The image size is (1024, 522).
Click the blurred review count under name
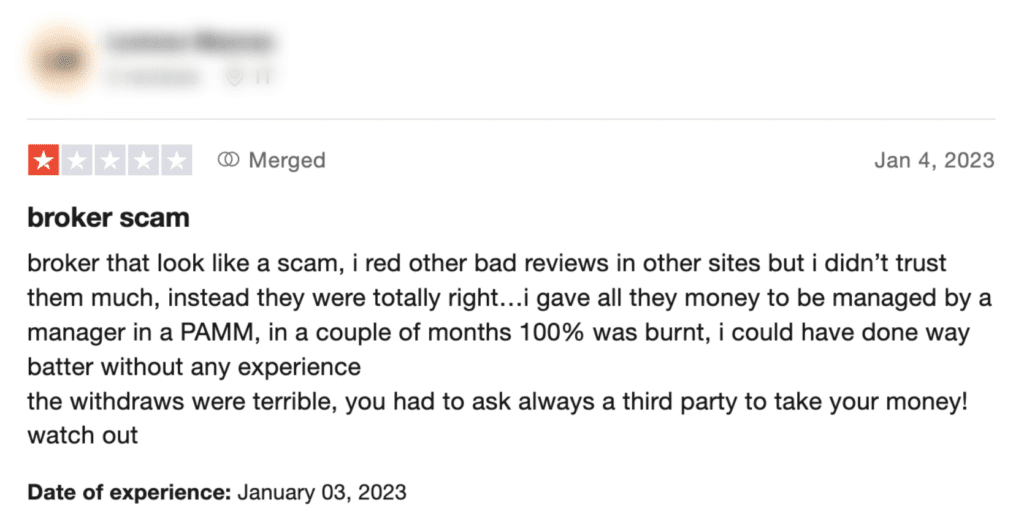(150, 76)
